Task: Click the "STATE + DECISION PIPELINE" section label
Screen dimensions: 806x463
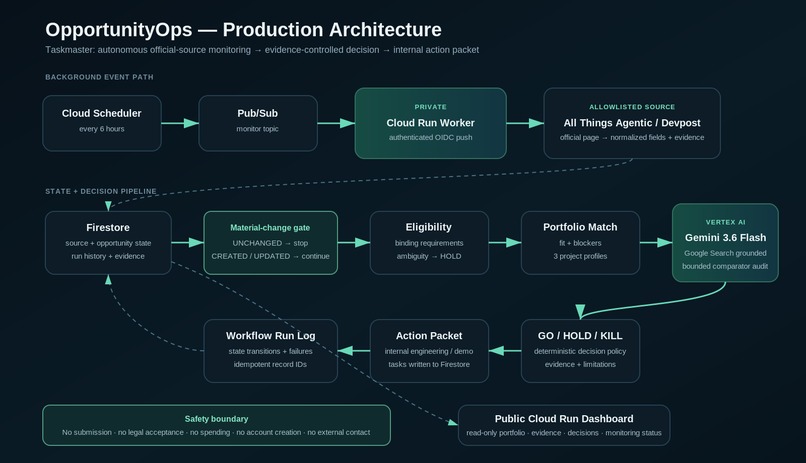Action: tap(101, 191)
